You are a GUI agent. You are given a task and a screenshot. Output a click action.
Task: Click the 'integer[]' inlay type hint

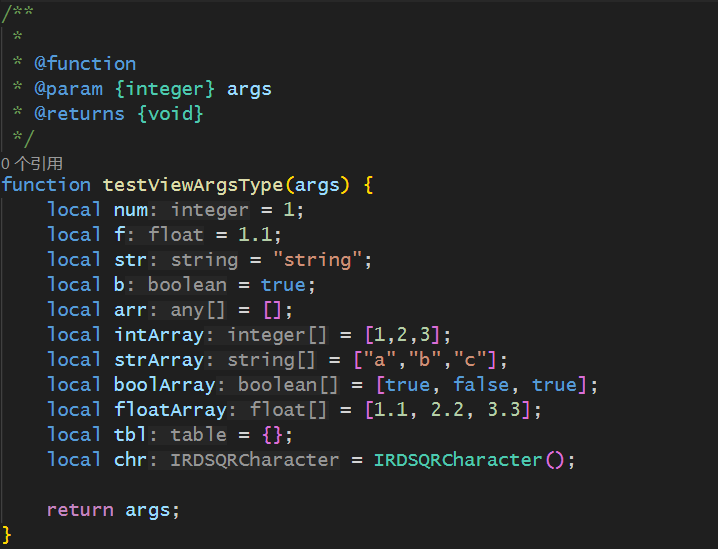pos(277,335)
